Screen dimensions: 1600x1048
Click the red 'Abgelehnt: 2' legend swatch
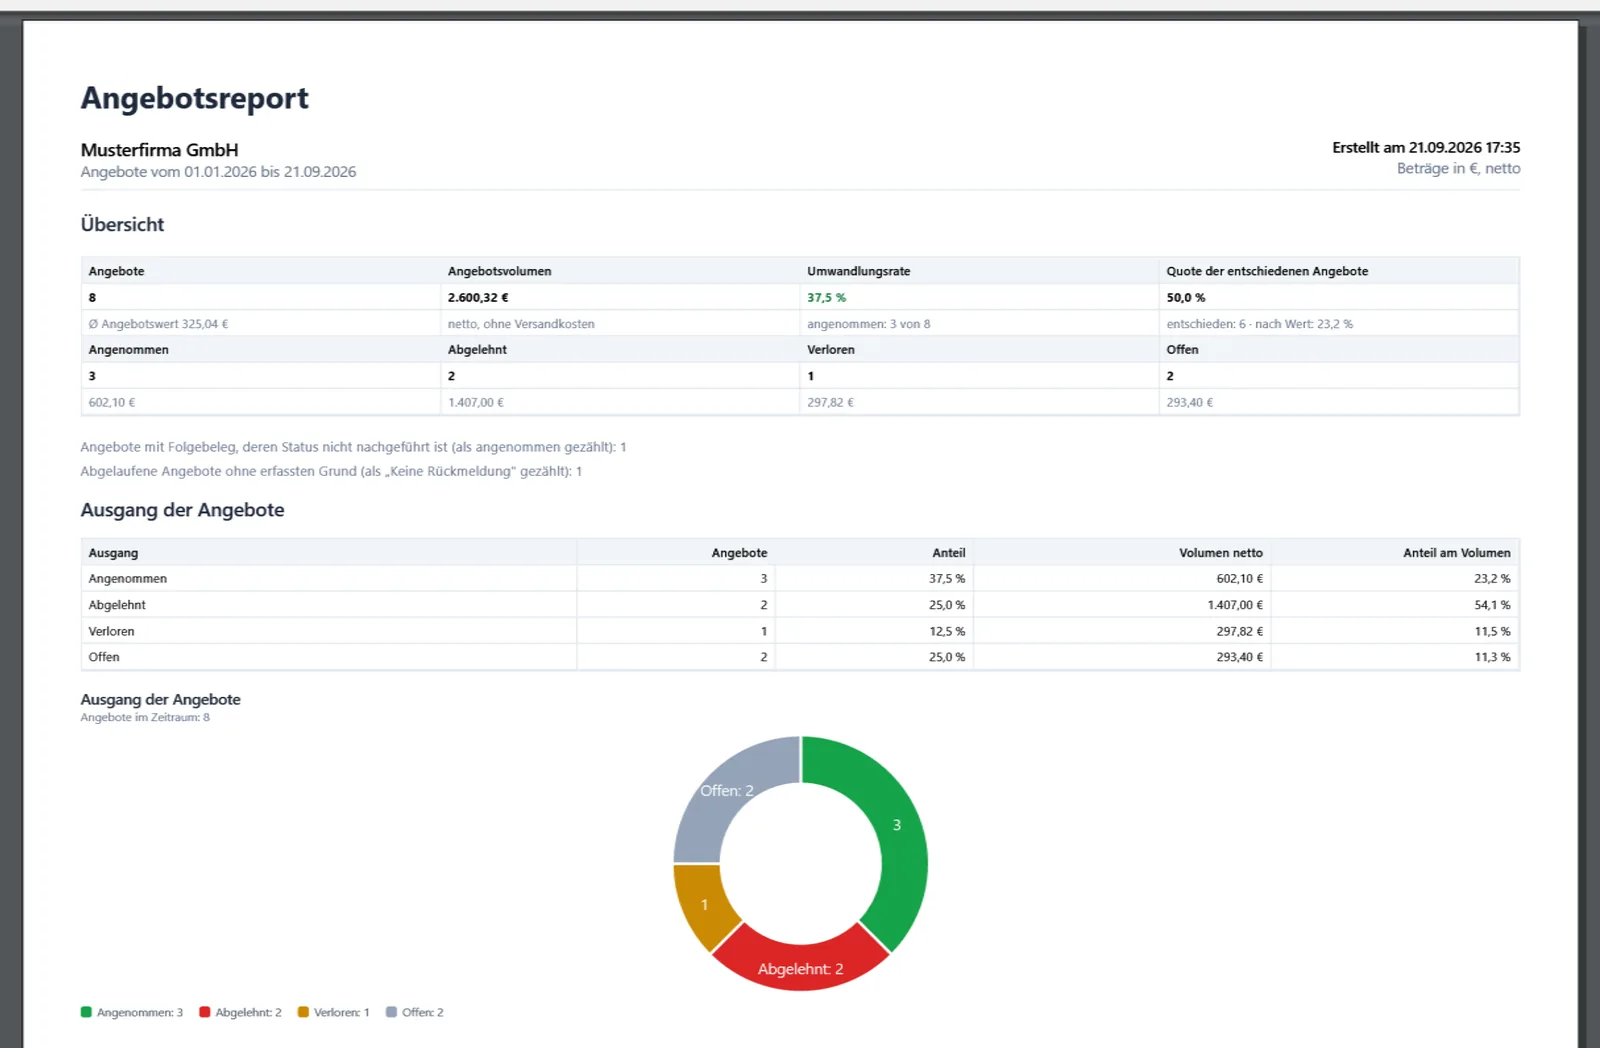pos(205,1012)
